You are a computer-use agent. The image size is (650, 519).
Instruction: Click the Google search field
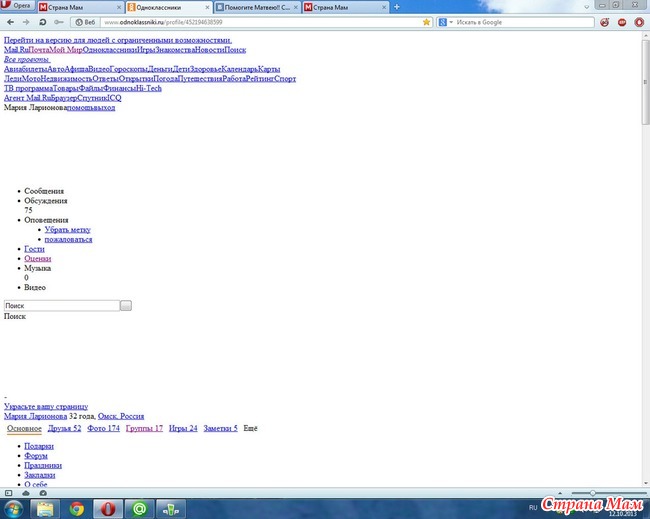[520, 21]
